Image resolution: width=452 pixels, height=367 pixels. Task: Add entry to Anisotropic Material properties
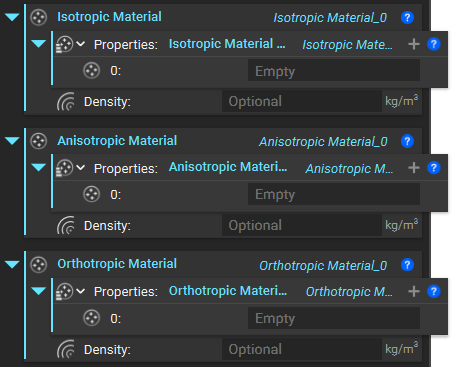point(414,168)
